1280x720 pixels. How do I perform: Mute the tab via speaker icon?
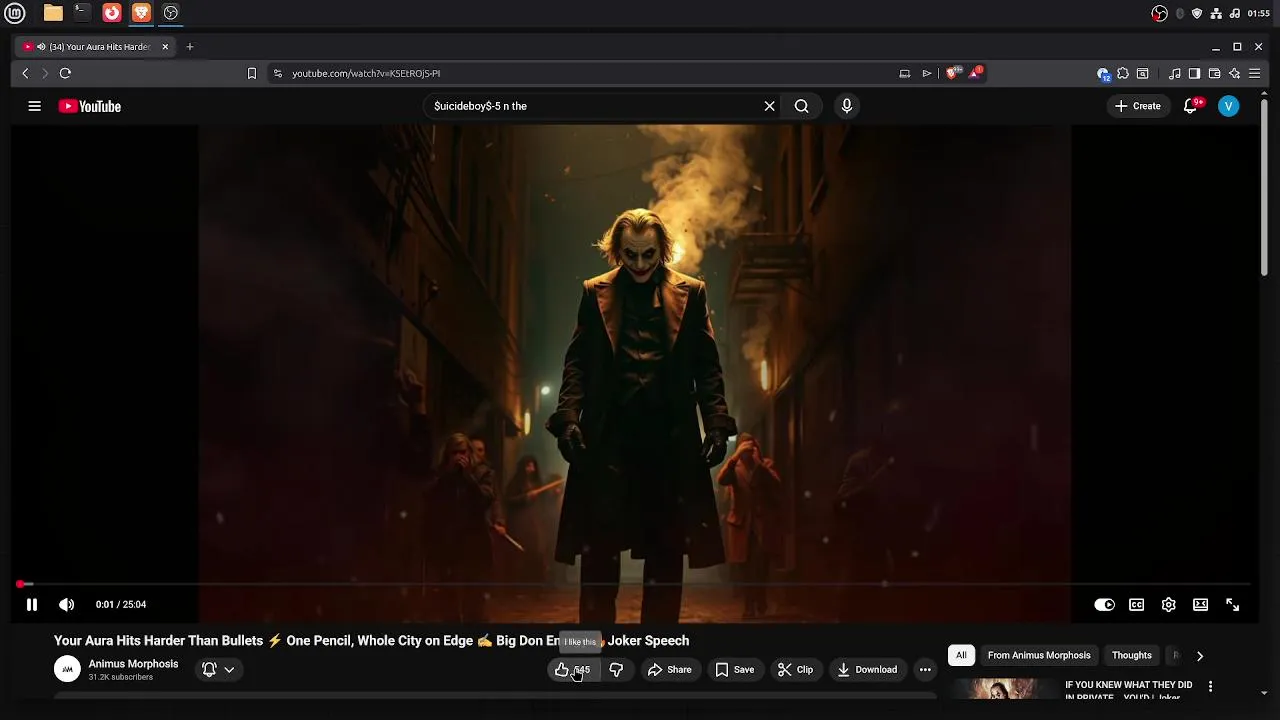click(41, 46)
